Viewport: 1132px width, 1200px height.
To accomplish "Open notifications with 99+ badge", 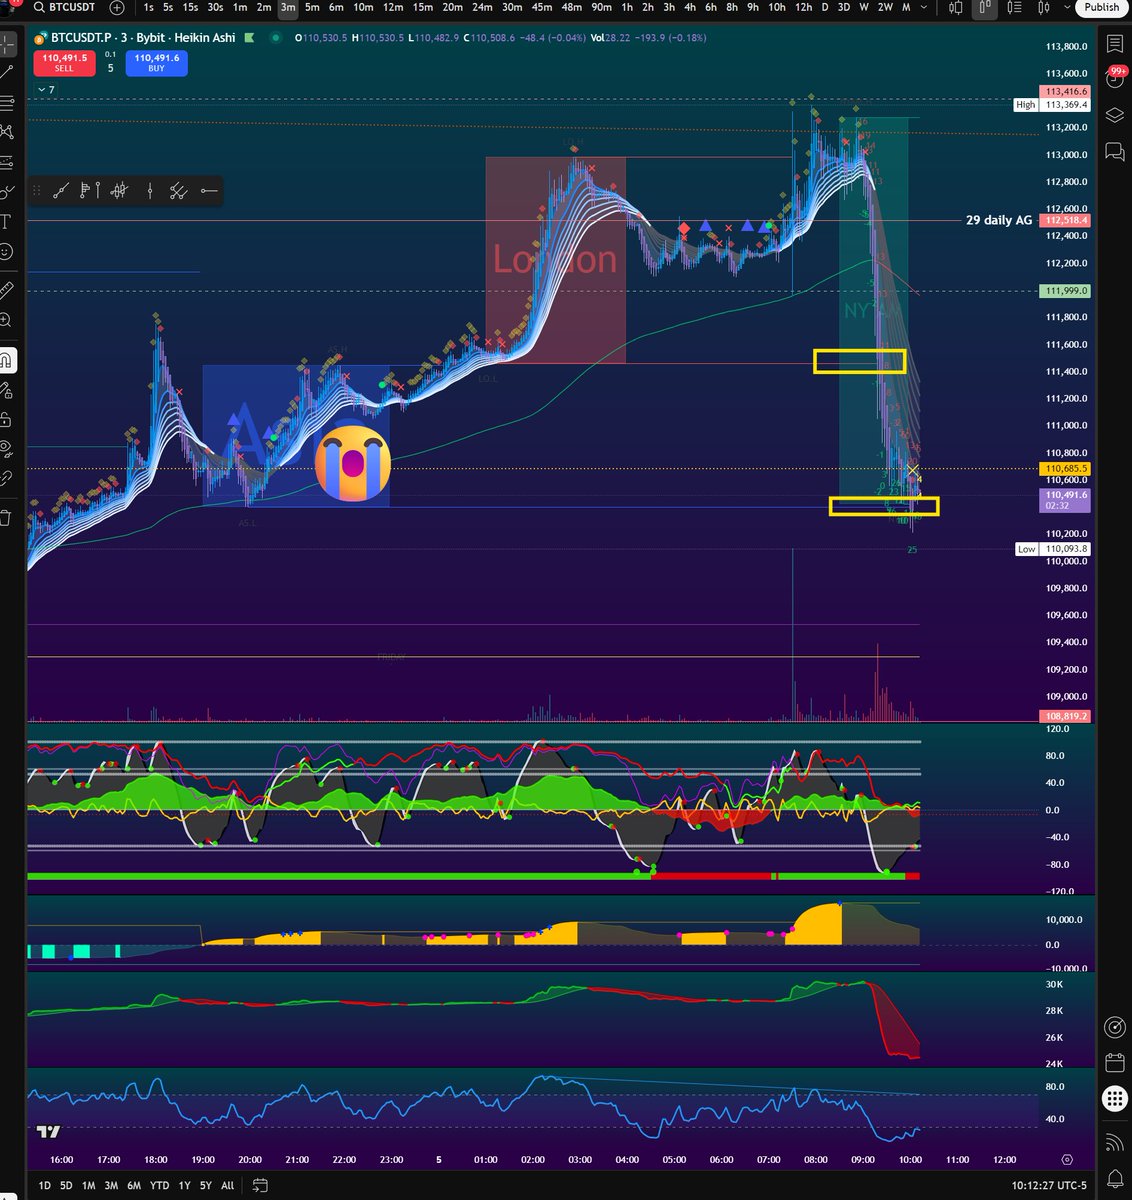I will pos(1115,79).
